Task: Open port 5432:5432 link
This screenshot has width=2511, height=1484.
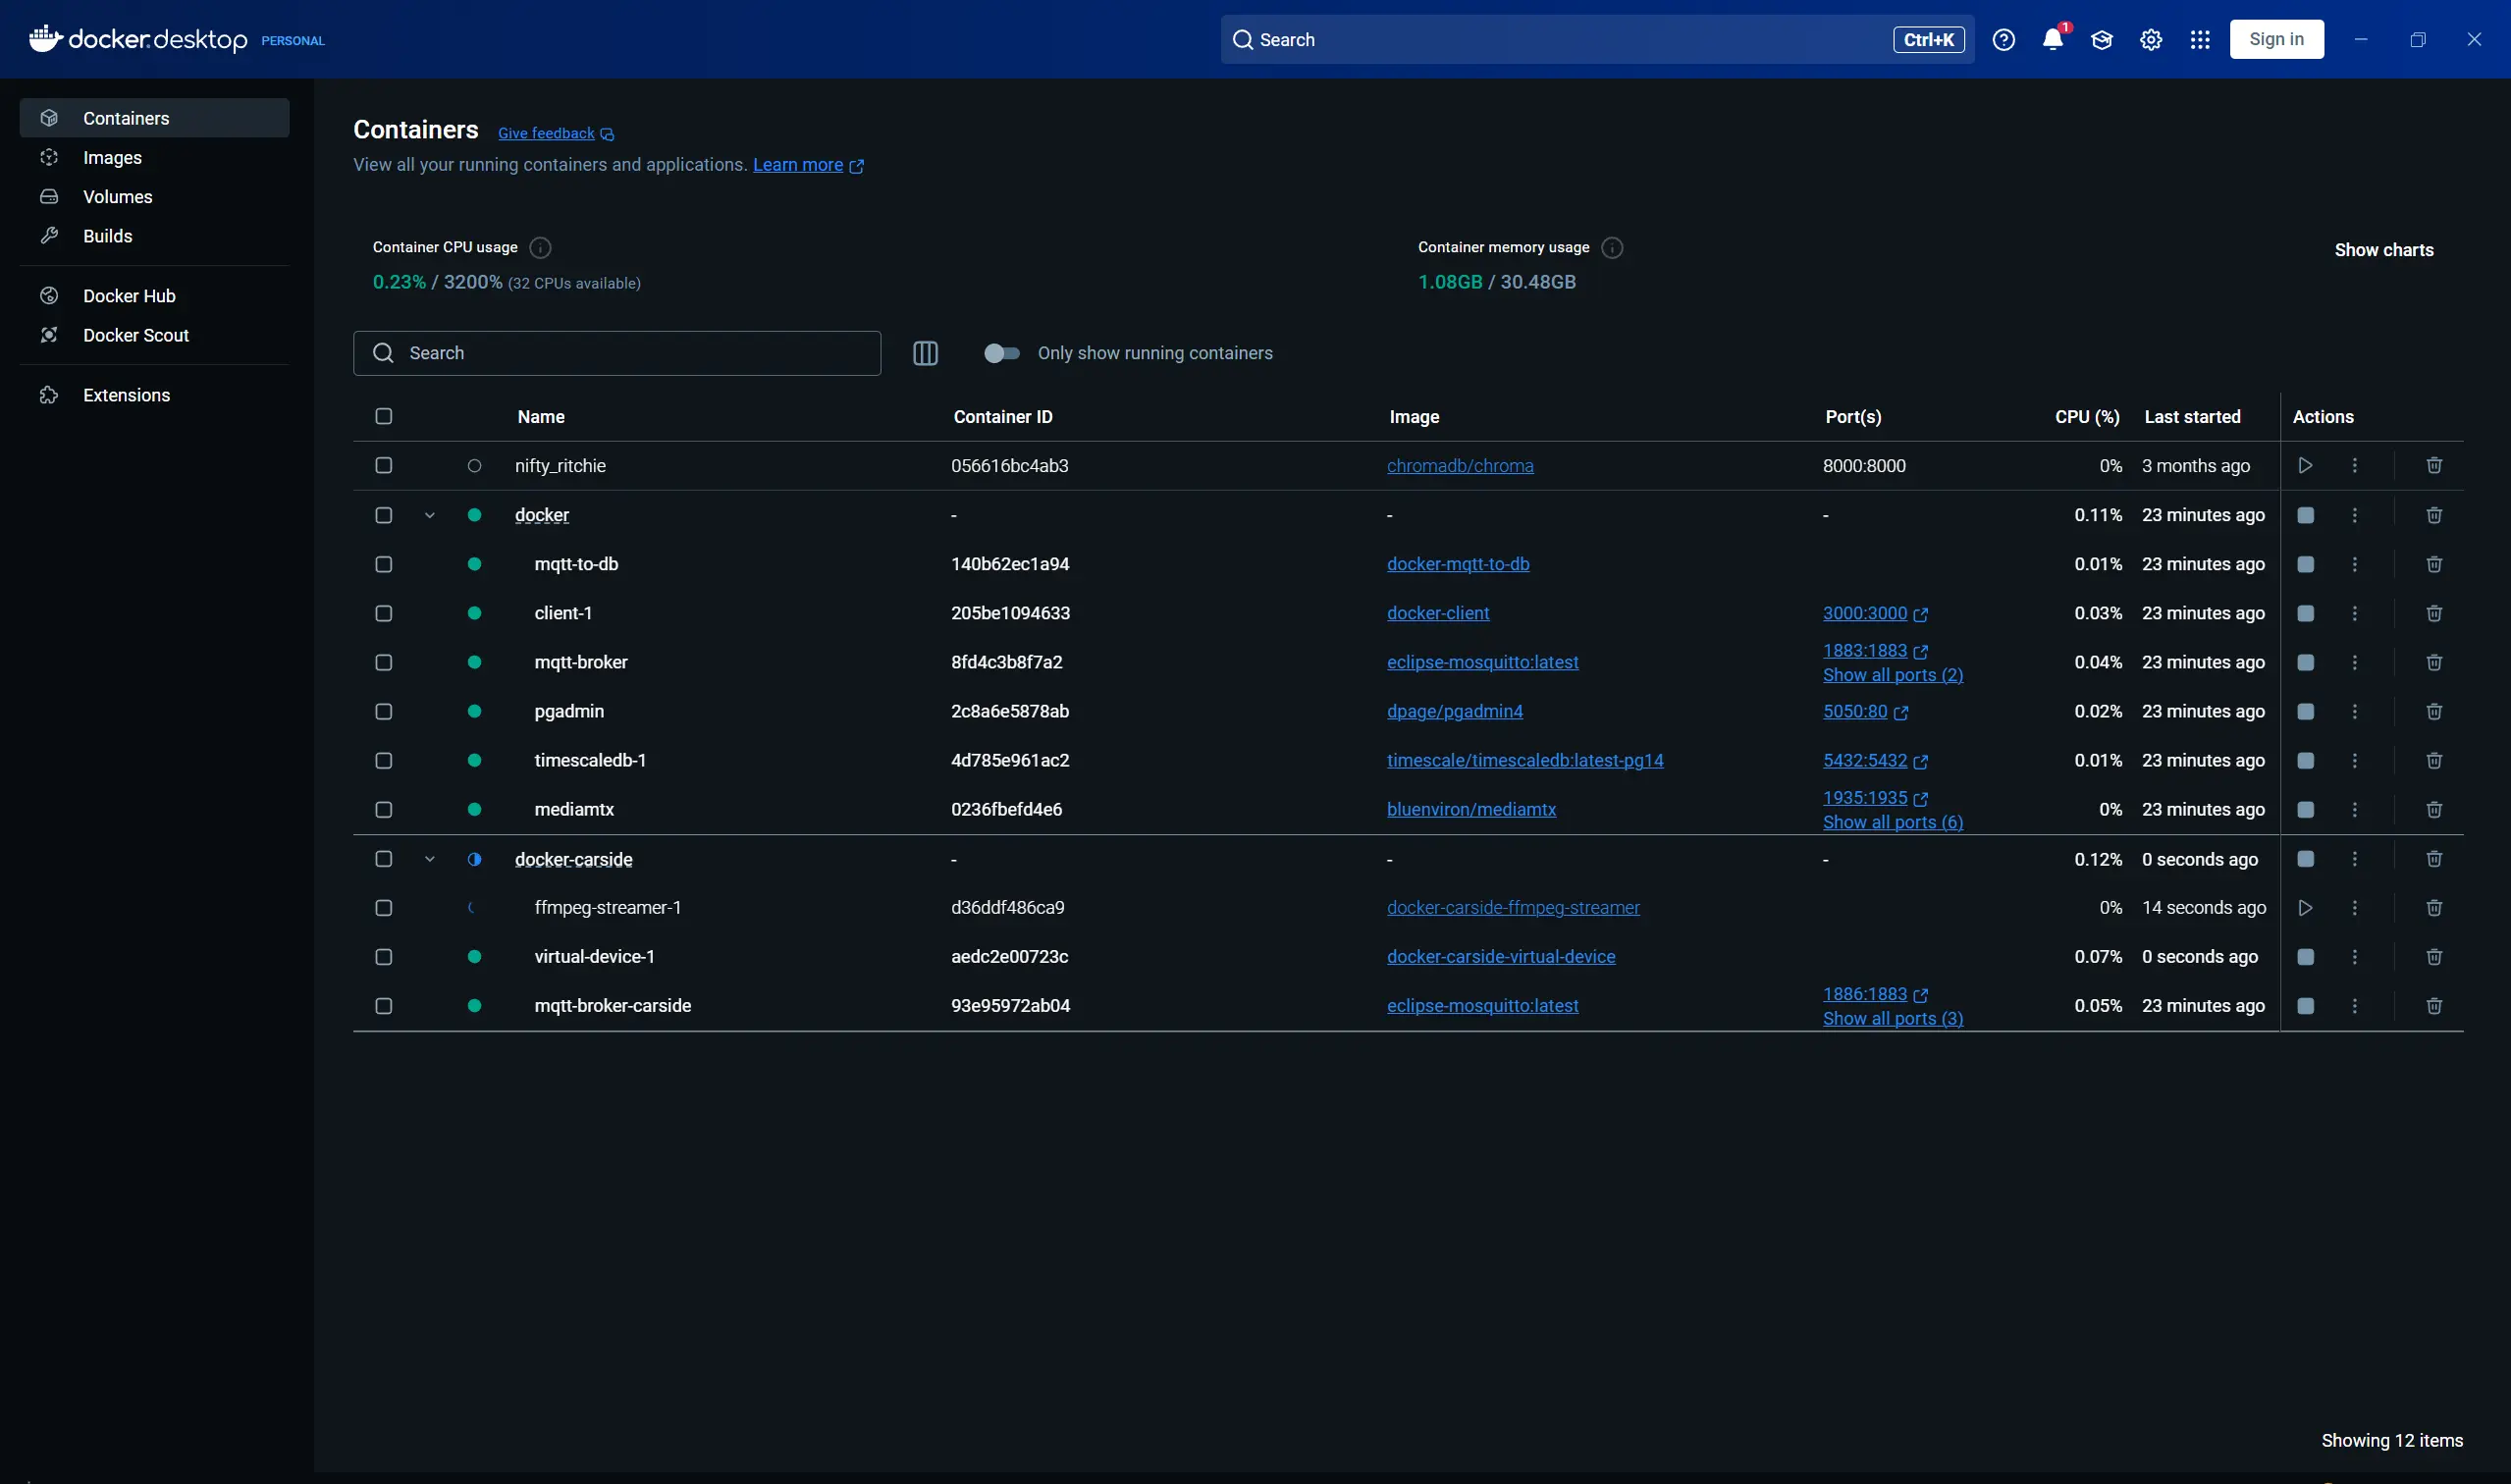Action: click(1874, 760)
